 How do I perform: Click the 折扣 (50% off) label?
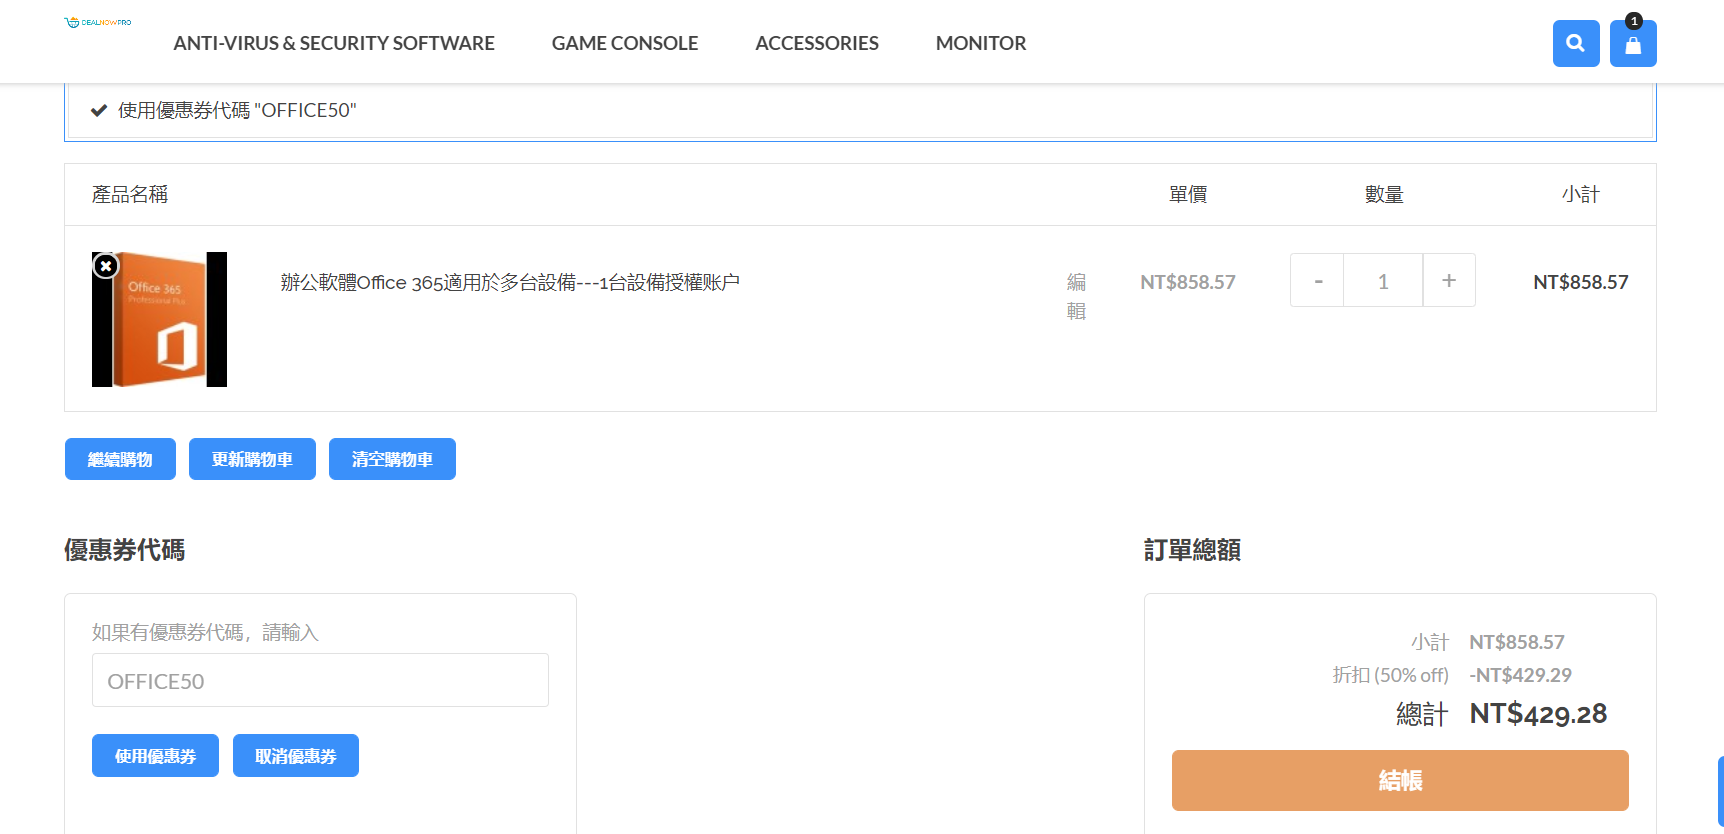[x=1391, y=675]
